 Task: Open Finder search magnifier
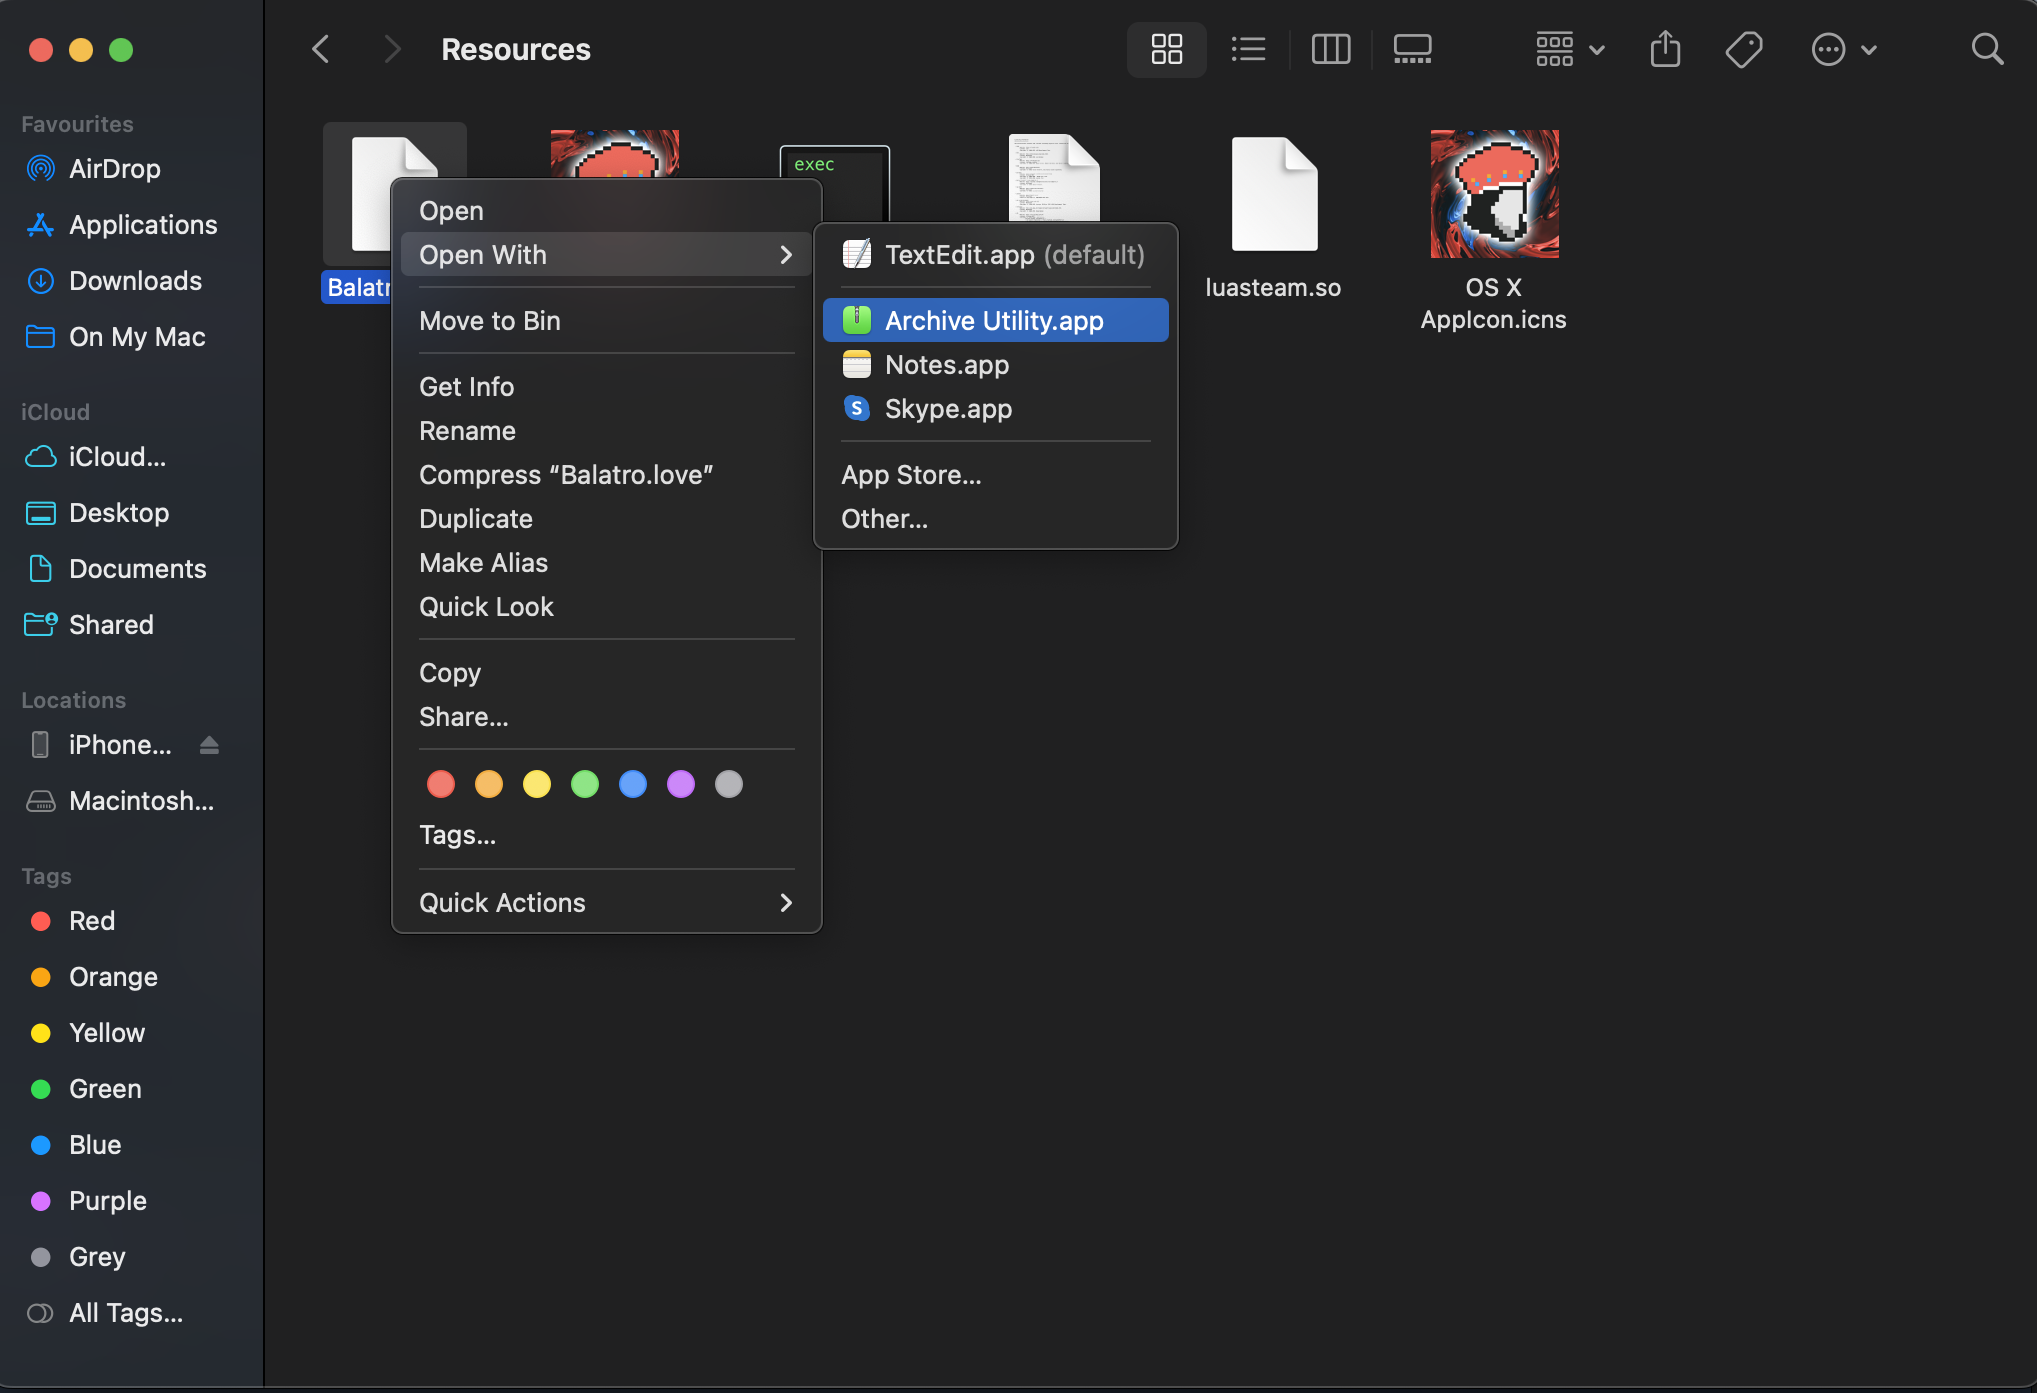(x=1987, y=49)
